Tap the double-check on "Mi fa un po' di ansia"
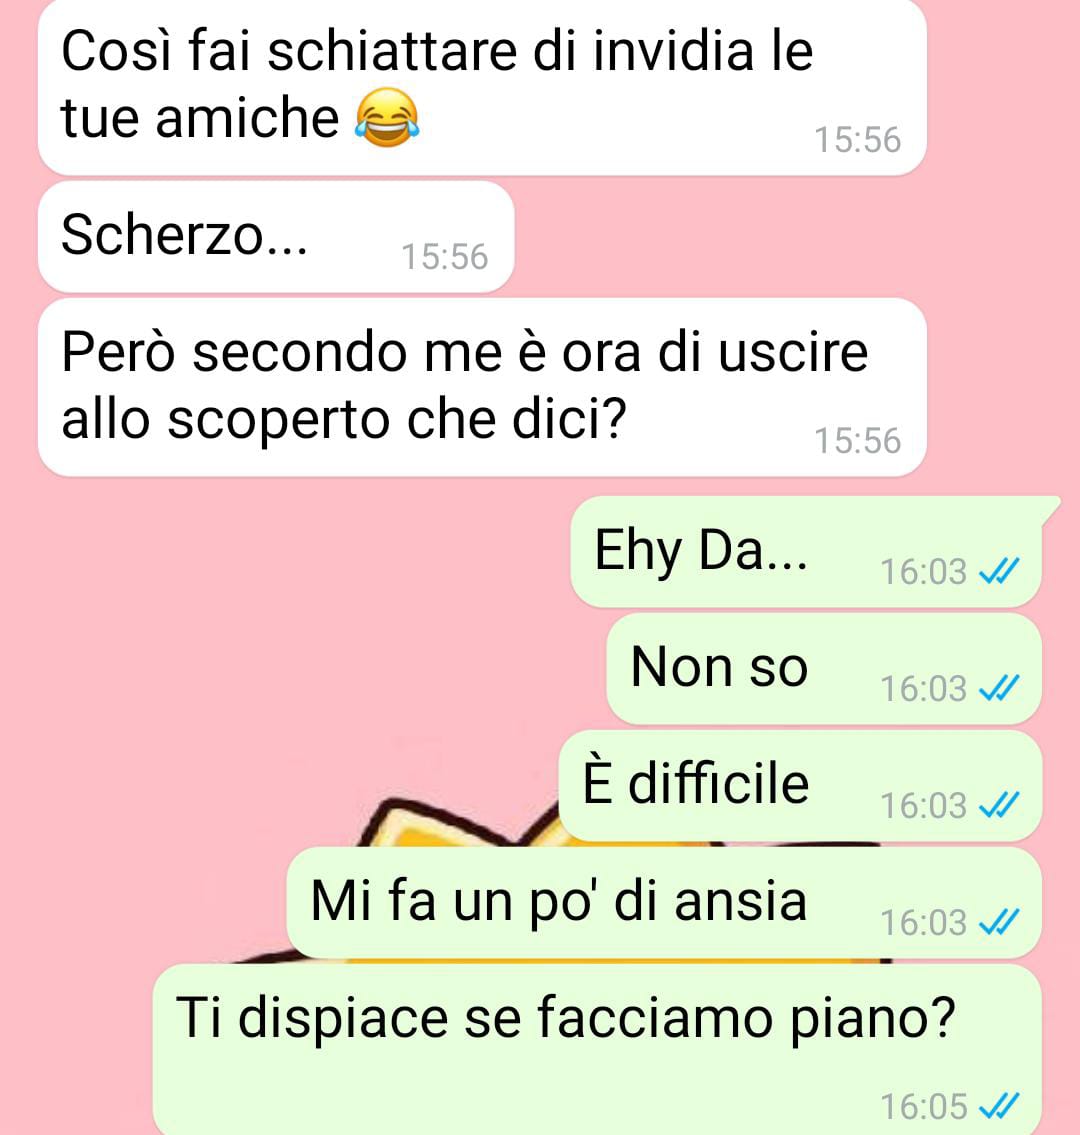This screenshot has height=1135, width=1080. (998, 922)
